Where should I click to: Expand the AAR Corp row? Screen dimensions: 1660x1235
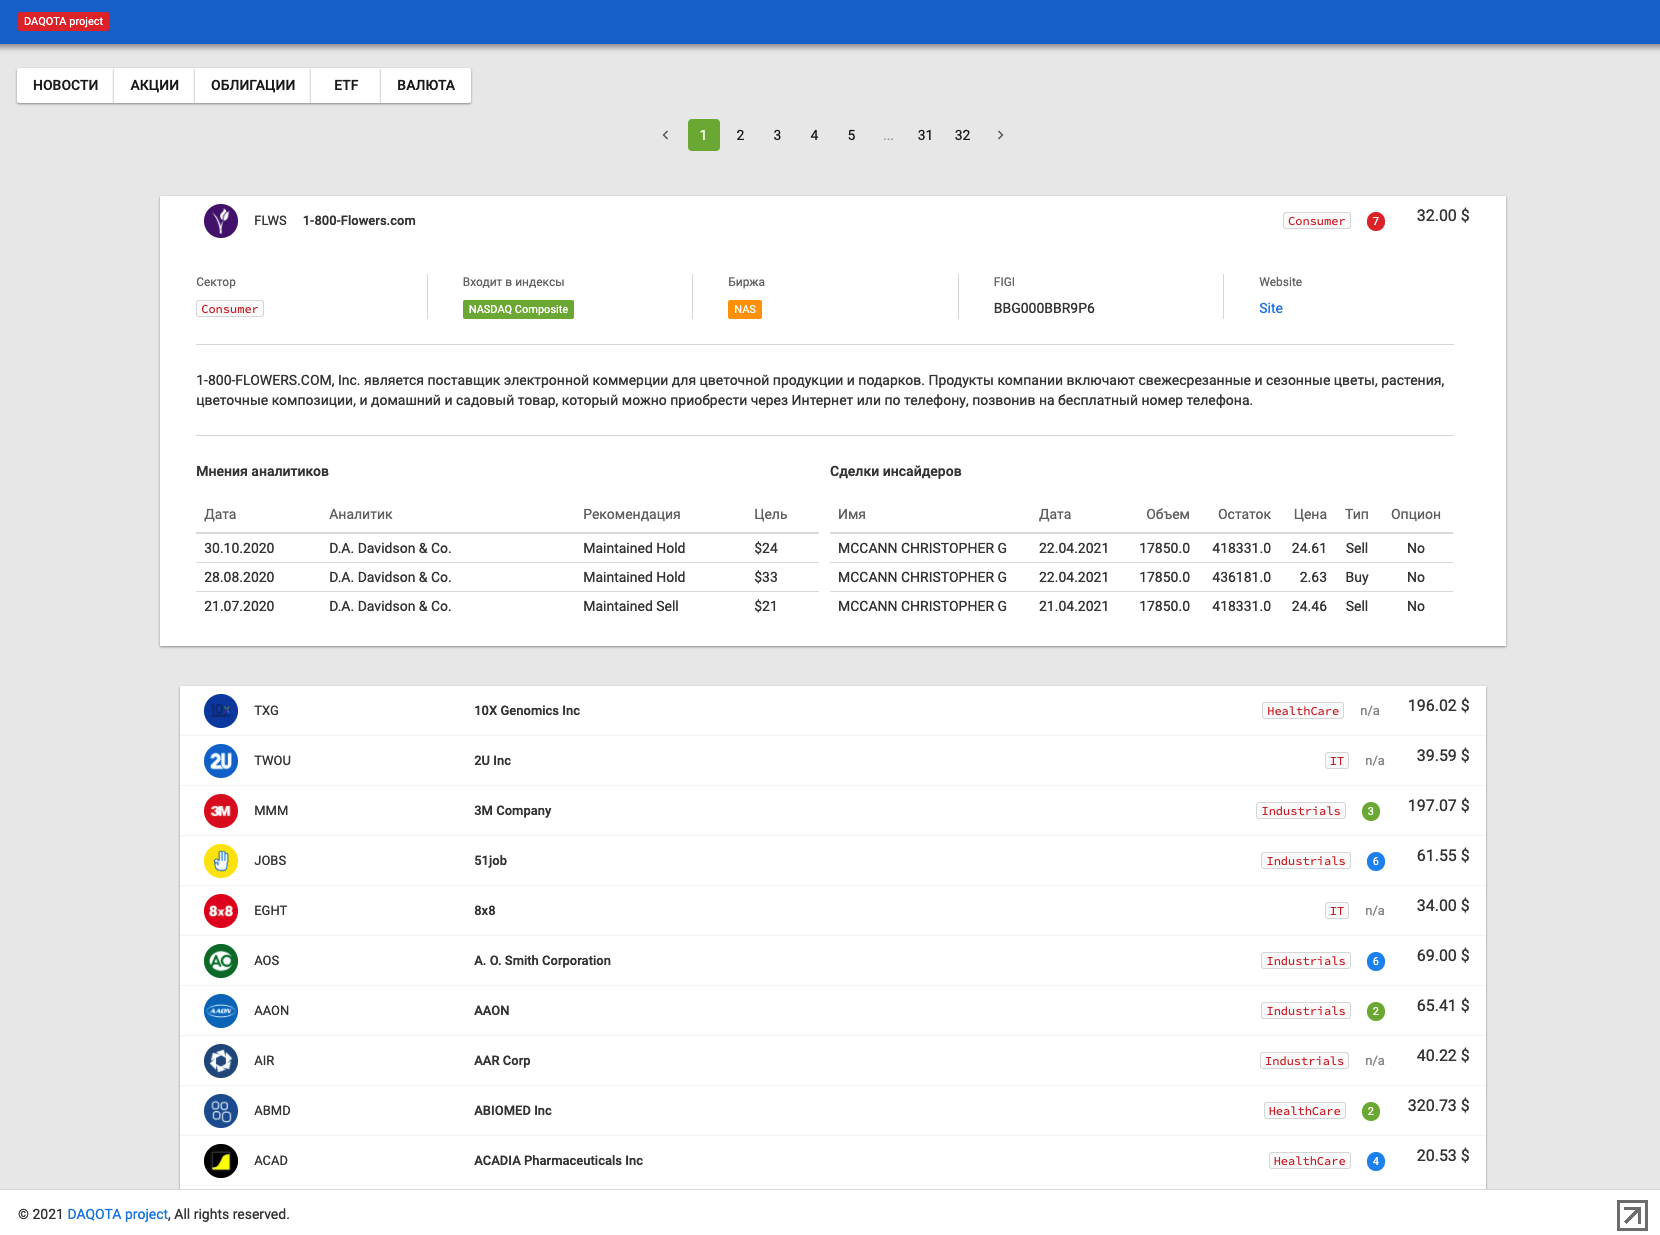(833, 1061)
